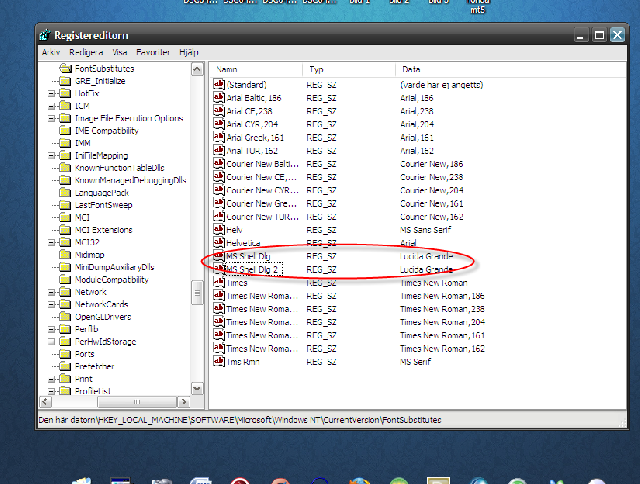
Task: Click the Midimap folder icon
Action: [65, 255]
